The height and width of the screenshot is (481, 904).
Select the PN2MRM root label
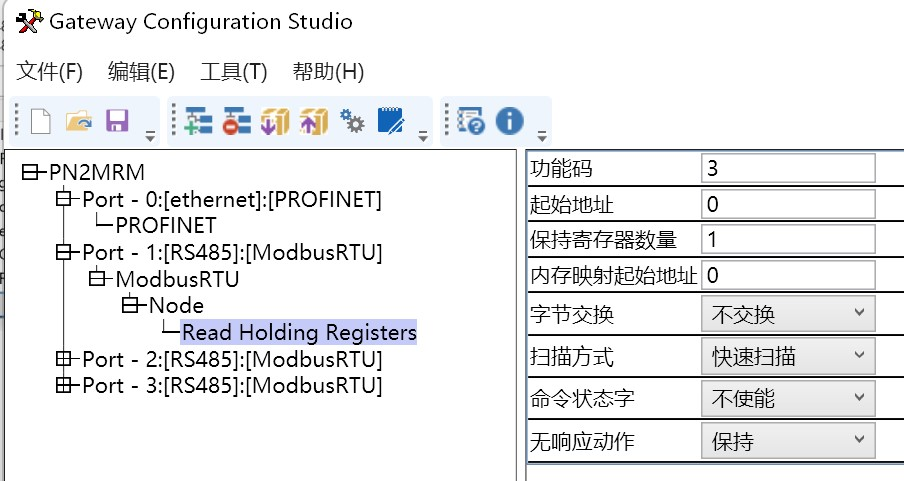coord(97,172)
